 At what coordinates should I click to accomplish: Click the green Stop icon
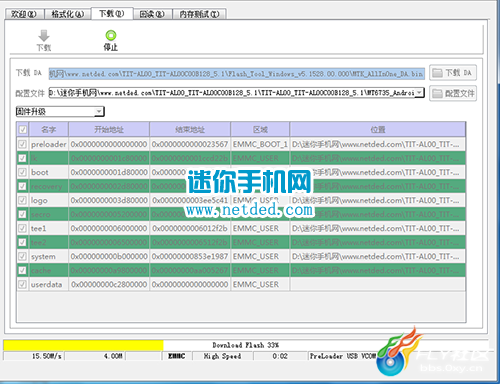click(111, 35)
